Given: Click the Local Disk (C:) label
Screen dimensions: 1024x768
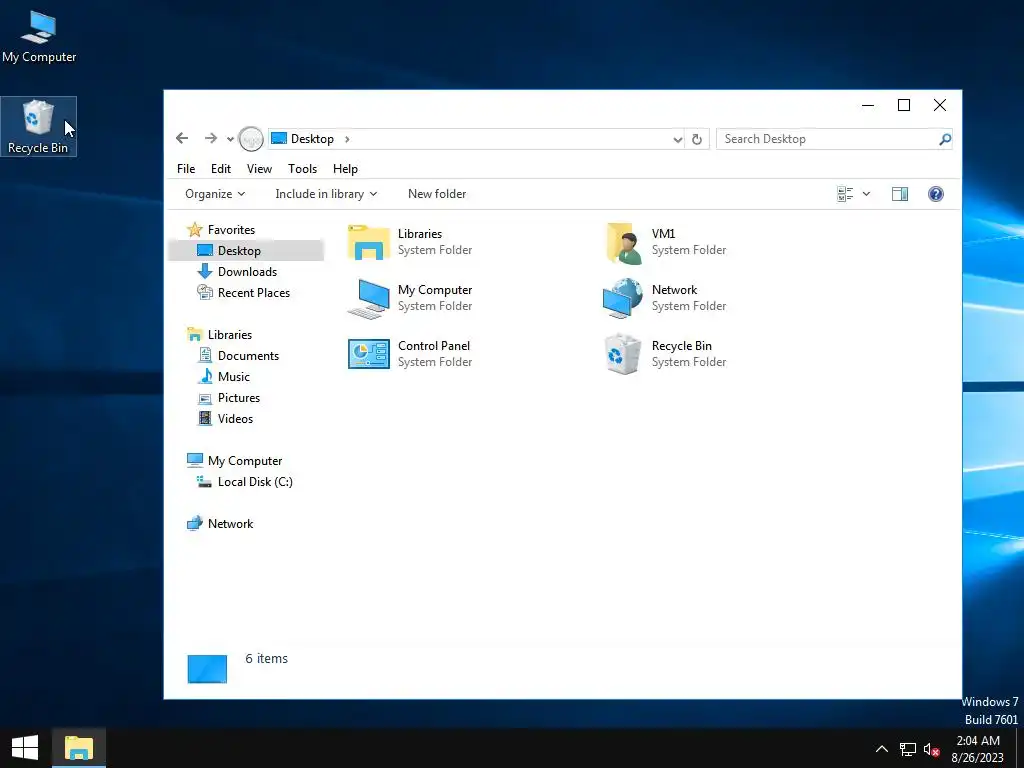Looking at the screenshot, I should (255, 482).
